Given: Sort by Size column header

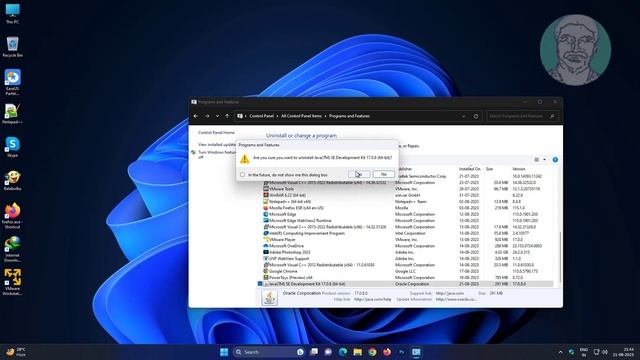Looking at the screenshot, I should [x=489, y=169].
